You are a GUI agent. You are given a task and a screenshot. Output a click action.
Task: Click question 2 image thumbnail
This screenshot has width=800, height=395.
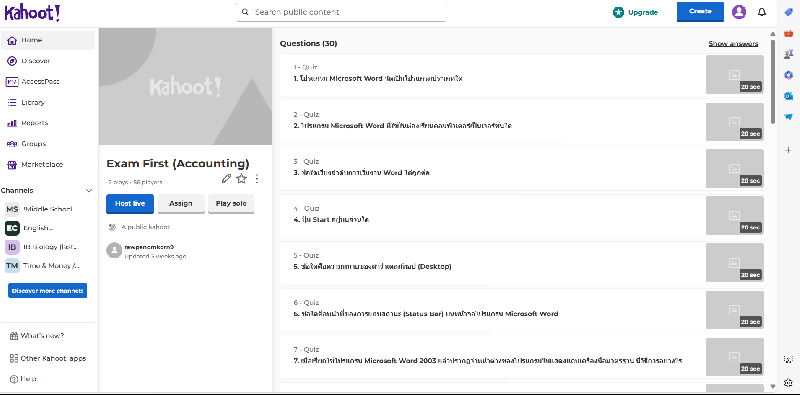point(735,121)
